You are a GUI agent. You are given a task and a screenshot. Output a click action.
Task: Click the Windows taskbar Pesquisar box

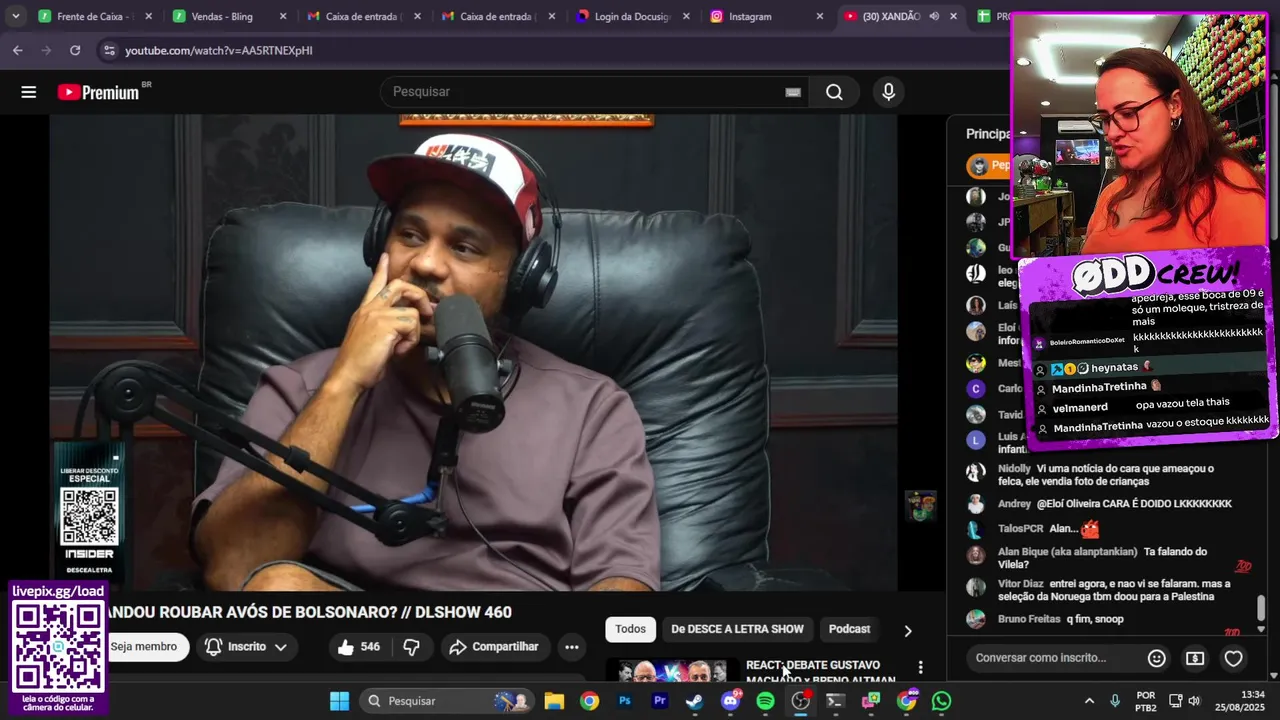447,701
